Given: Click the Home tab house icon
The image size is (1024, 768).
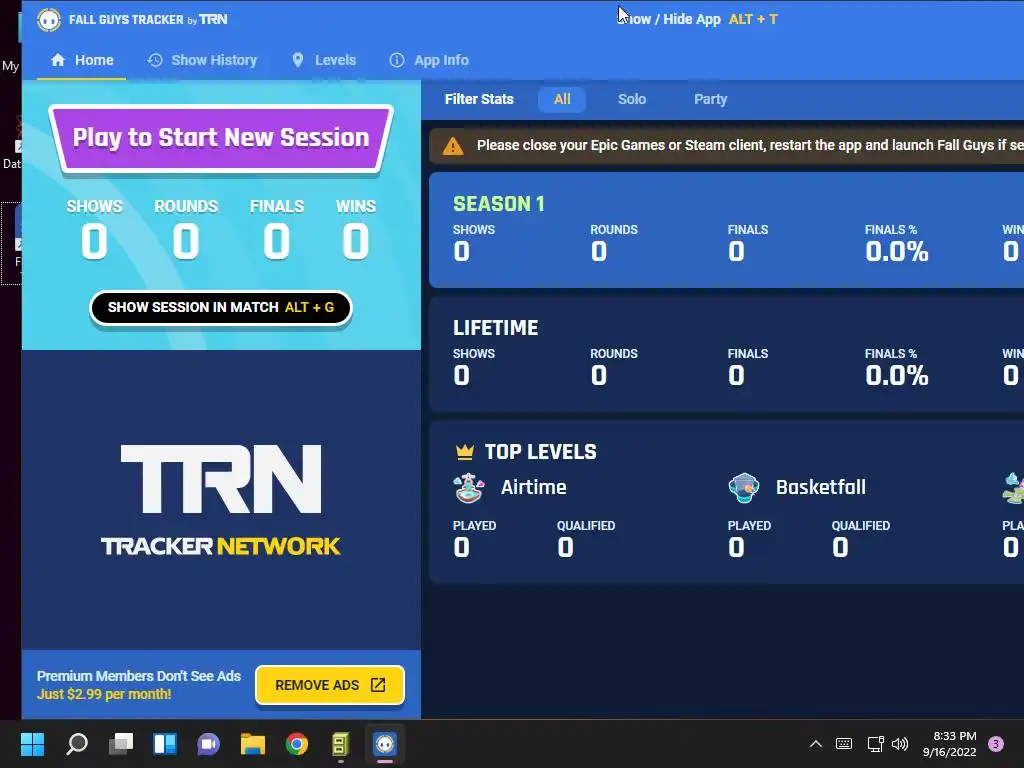Looking at the screenshot, I should (x=57, y=60).
